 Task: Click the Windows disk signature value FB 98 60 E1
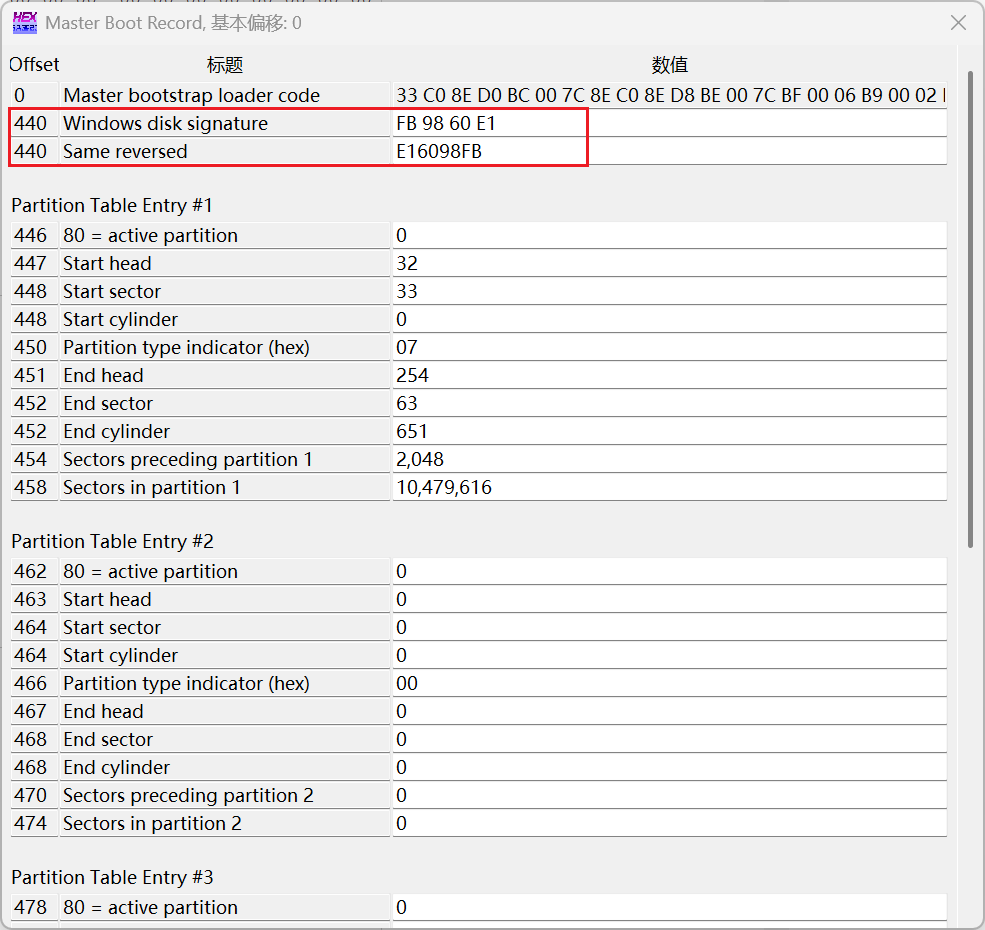pyautogui.click(x=668, y=124)
